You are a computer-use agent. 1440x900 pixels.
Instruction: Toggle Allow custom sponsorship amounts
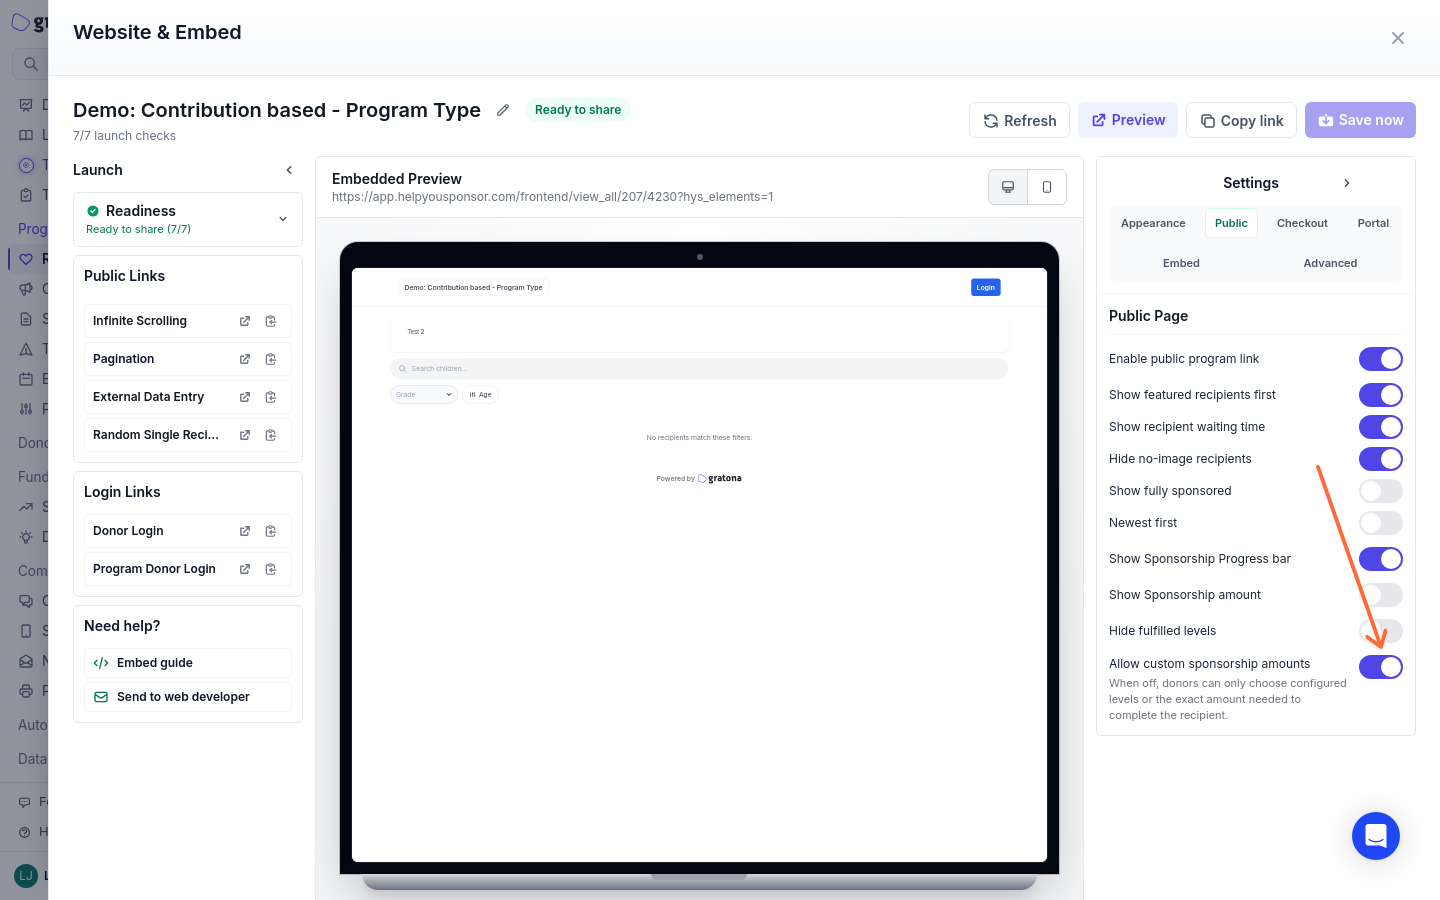point(1381,667)
